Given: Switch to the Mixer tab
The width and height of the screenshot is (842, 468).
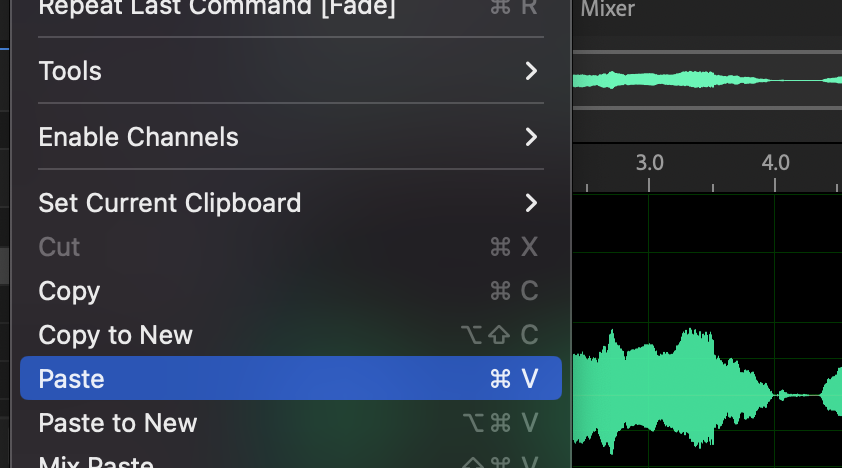Looking at the screenshot, I should pyautogui.click(x=607, y=9).
